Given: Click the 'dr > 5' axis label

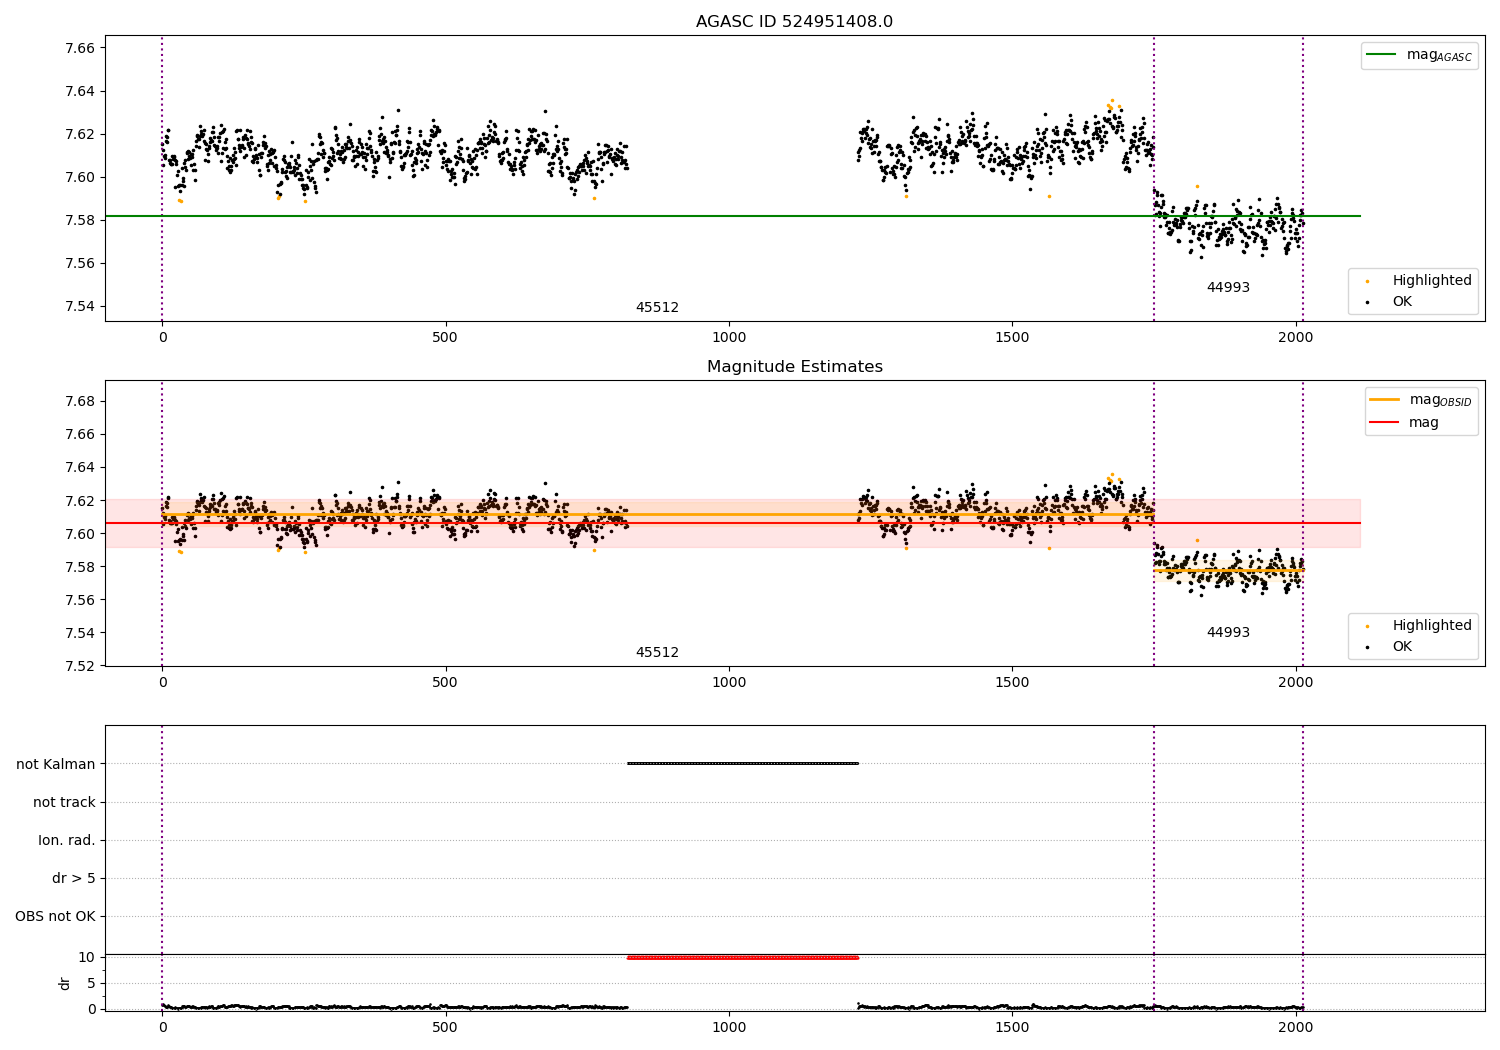Looking at the screenshot, I should (74, 878).
